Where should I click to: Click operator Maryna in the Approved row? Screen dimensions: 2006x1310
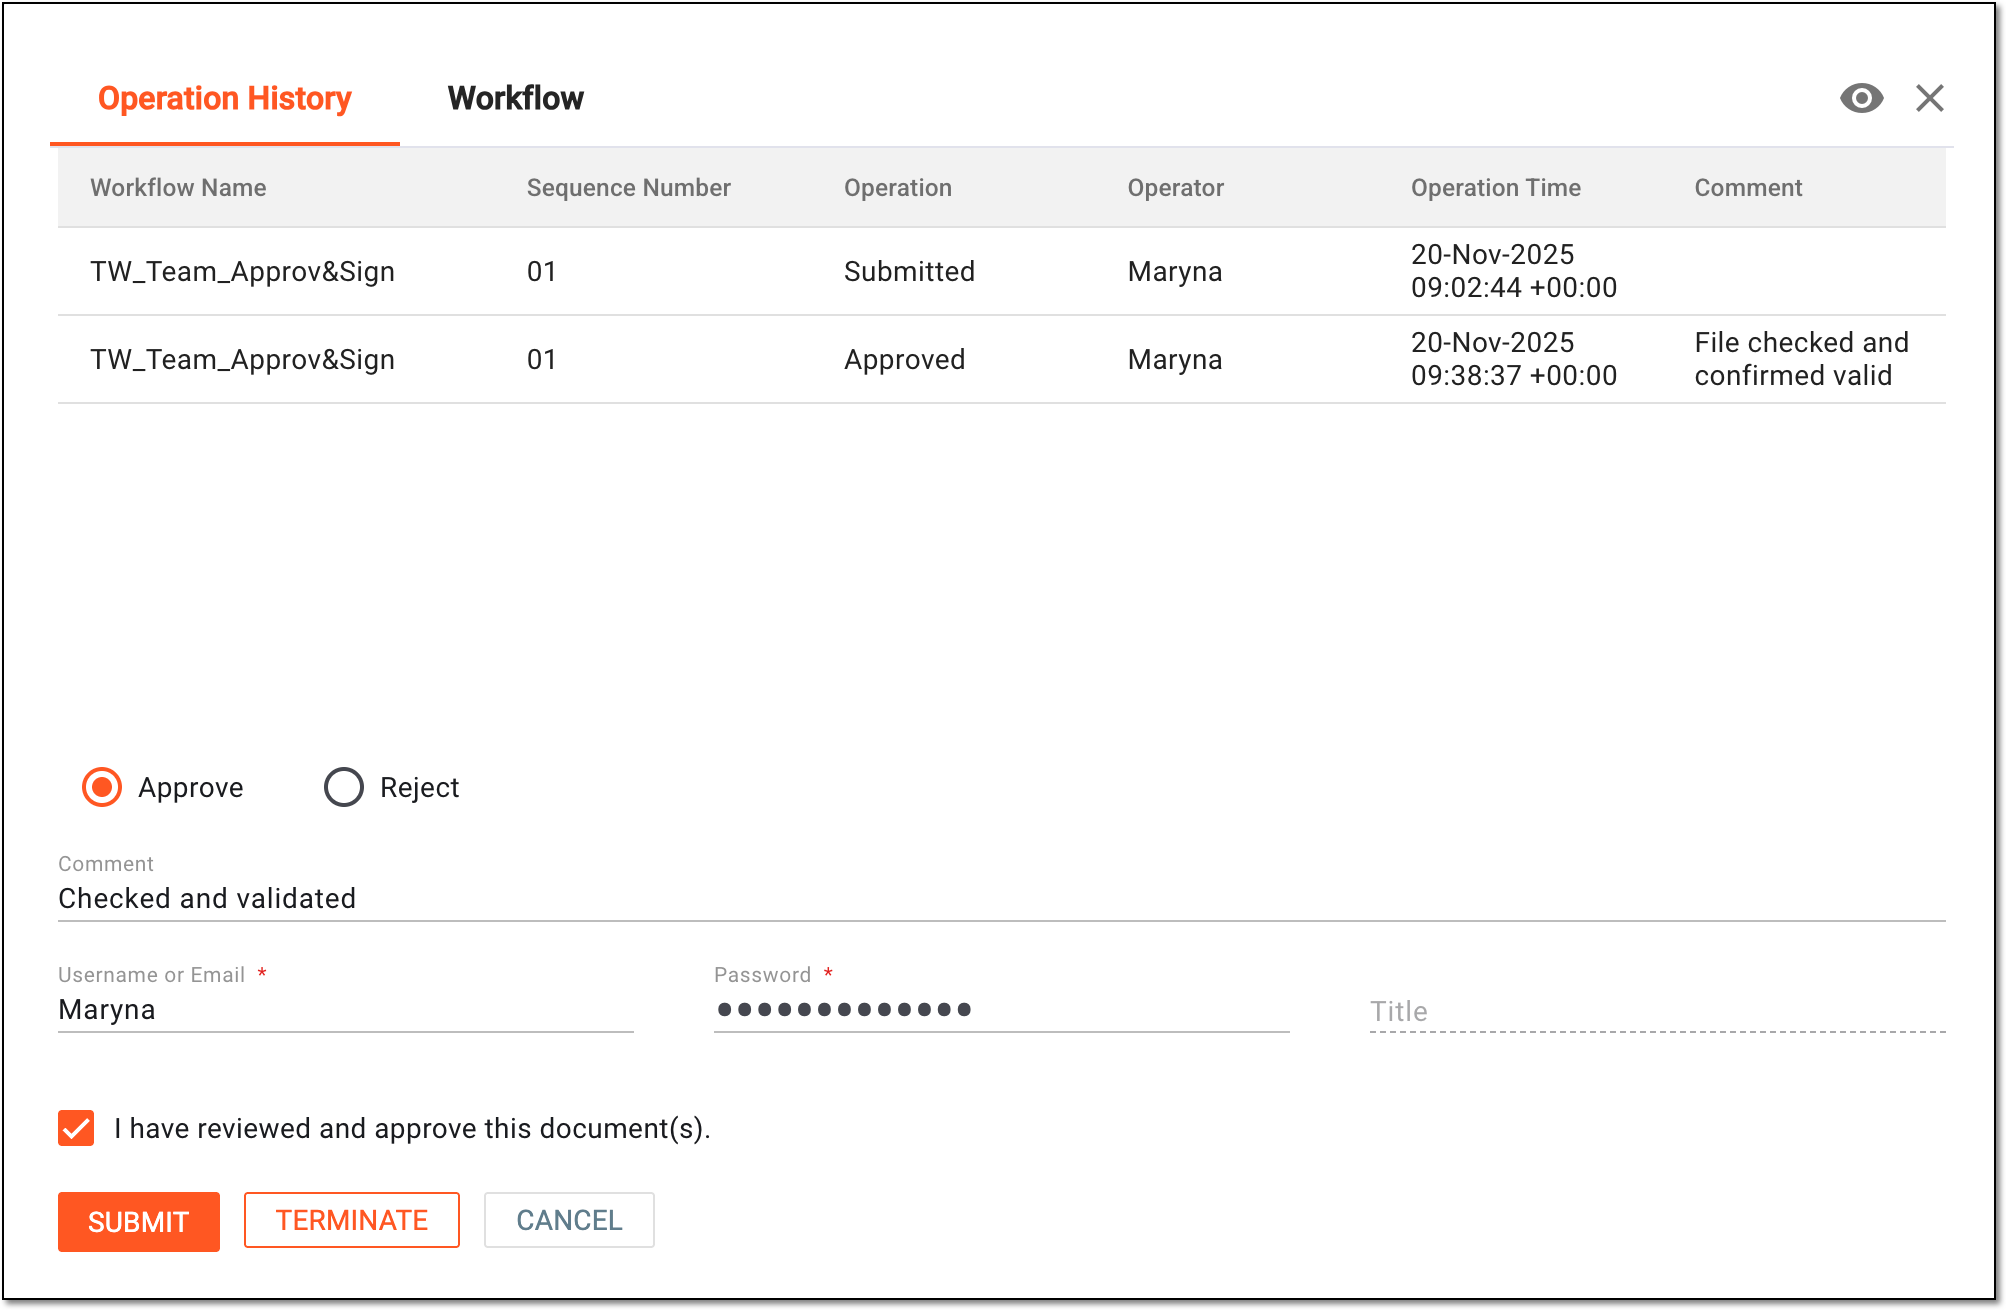click(x=1175, y=359)
